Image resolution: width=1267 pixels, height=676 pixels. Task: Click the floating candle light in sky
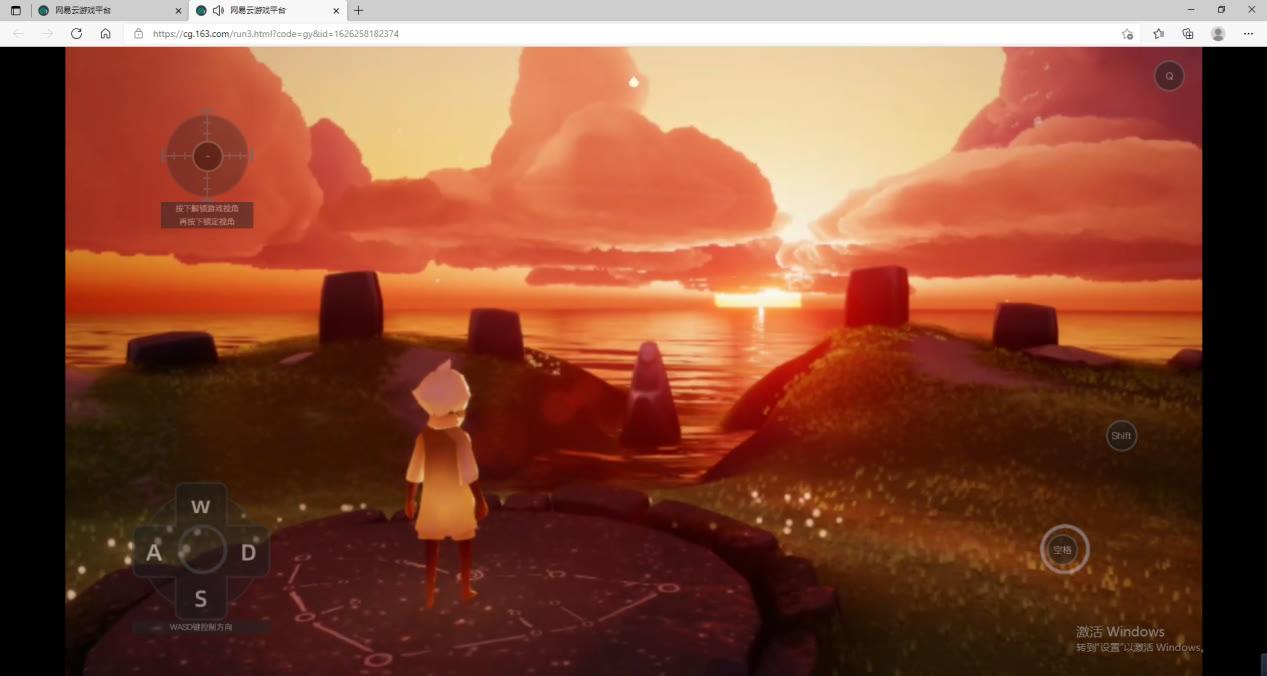(633, 81)
